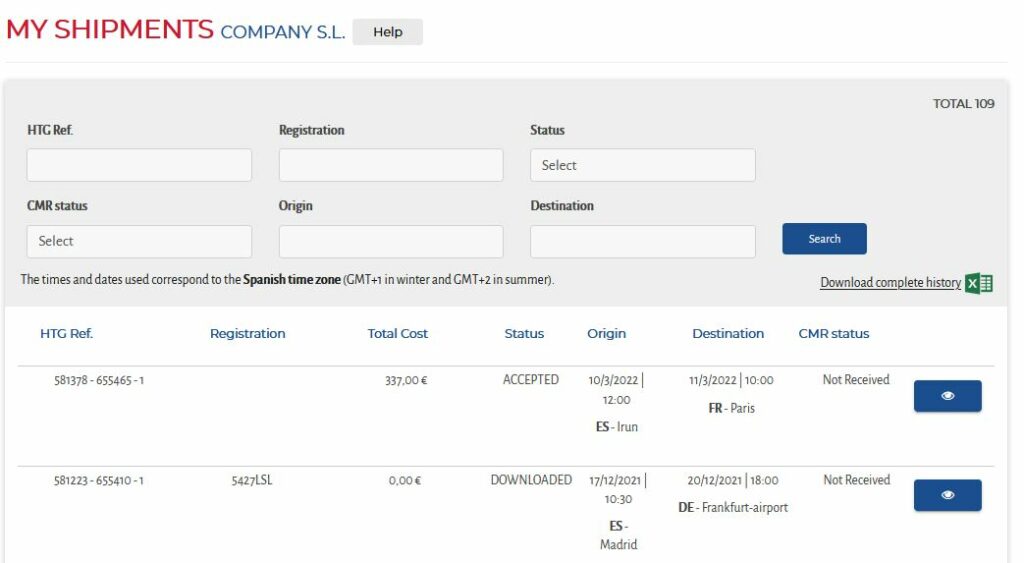The height and width of the screenshot is (563, 1024).
Task: Select the Destination filter field
Action: 643,241
